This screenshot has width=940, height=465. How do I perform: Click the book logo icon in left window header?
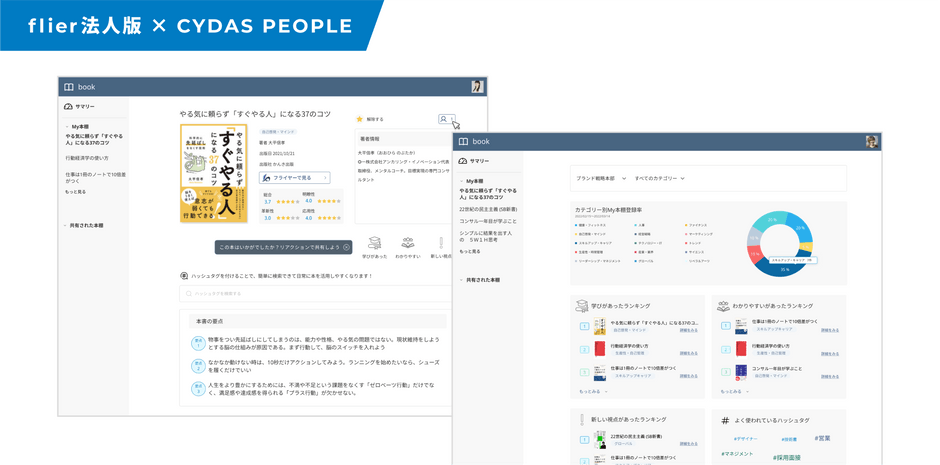click(x=69, y=87)
